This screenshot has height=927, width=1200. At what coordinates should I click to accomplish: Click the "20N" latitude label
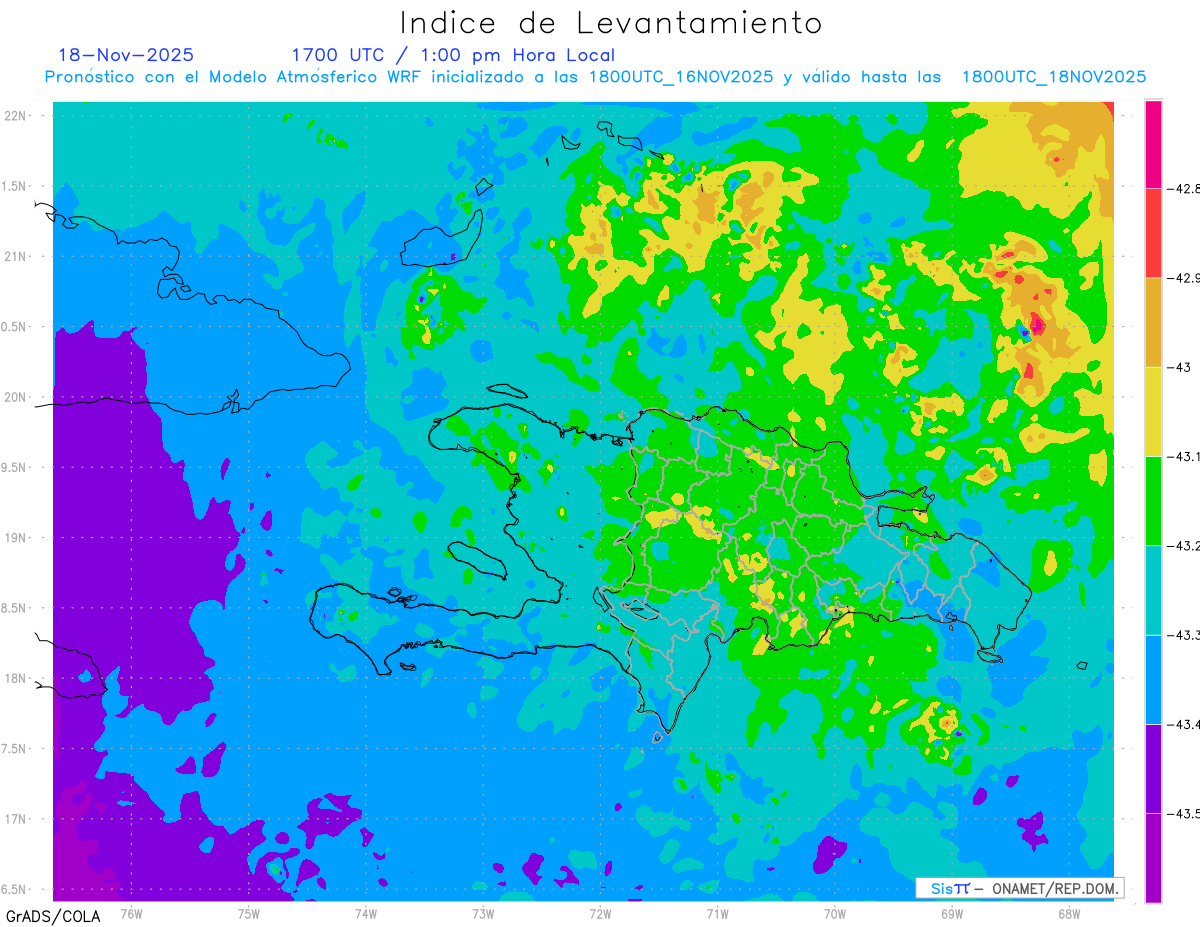tap(15, 397)
